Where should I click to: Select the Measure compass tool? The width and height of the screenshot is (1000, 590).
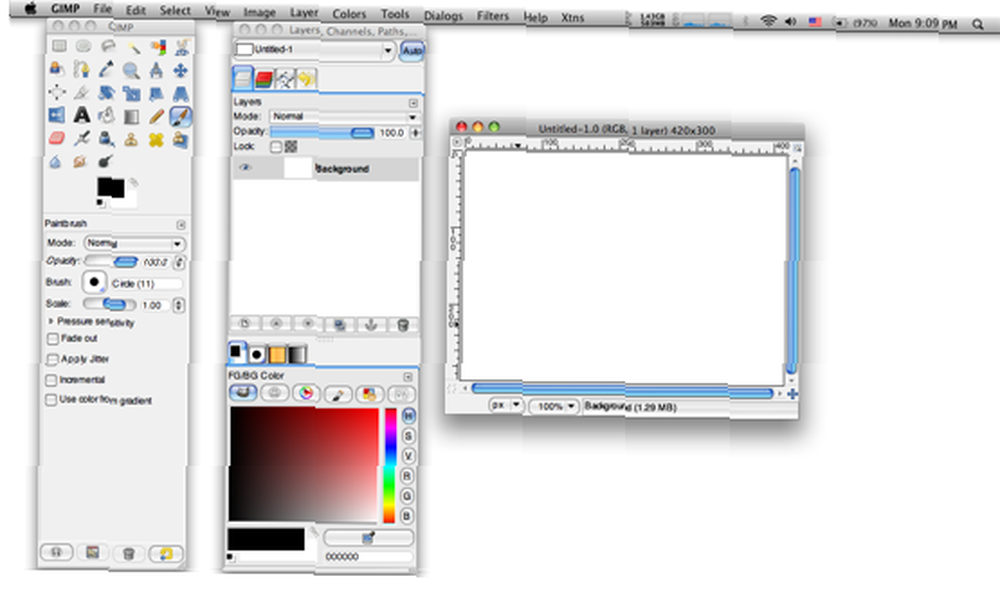156,70
